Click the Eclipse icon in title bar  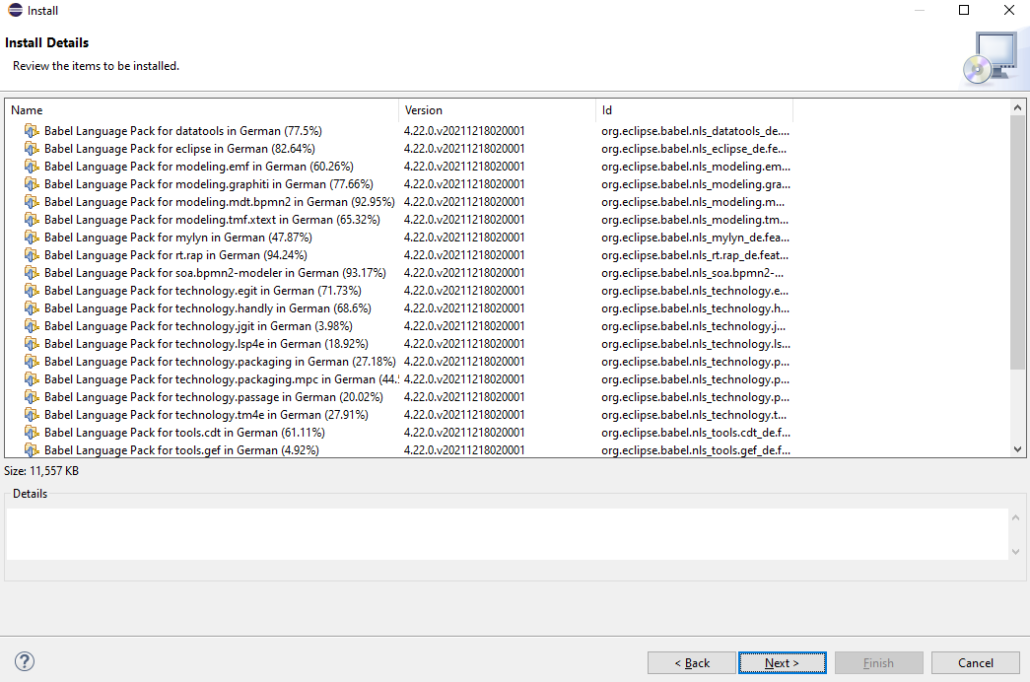tap(12, 11)
